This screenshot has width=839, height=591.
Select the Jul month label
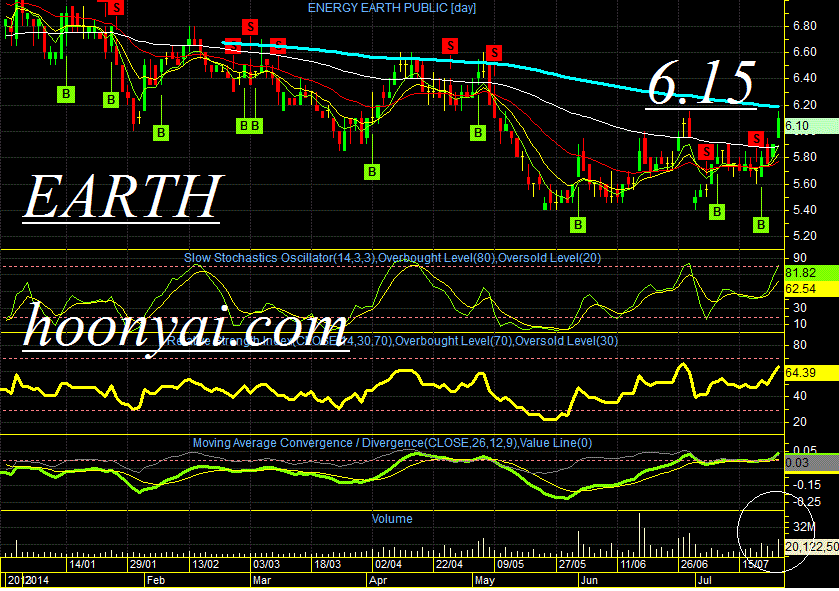(705, 580)
